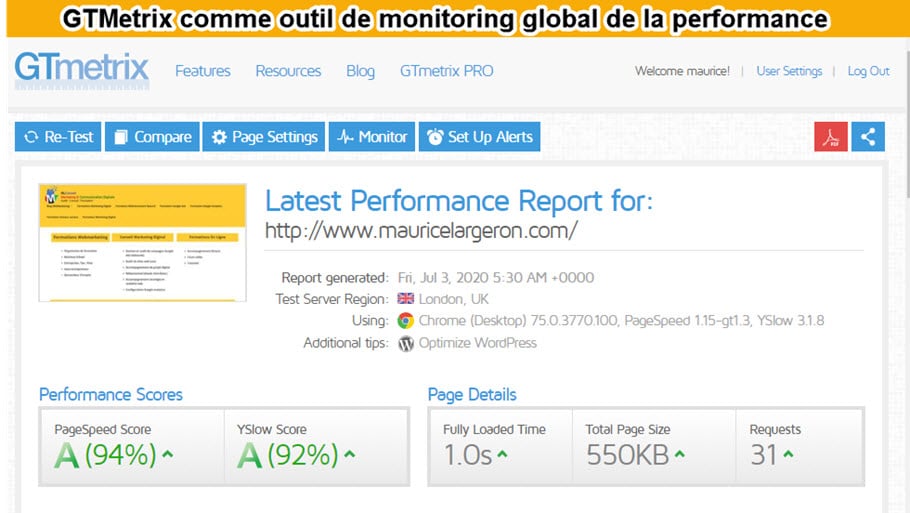Image resolution: width=910 pixels, height=513 pixels.
Task: Click the London, UK text
Action: pos(453,299)
